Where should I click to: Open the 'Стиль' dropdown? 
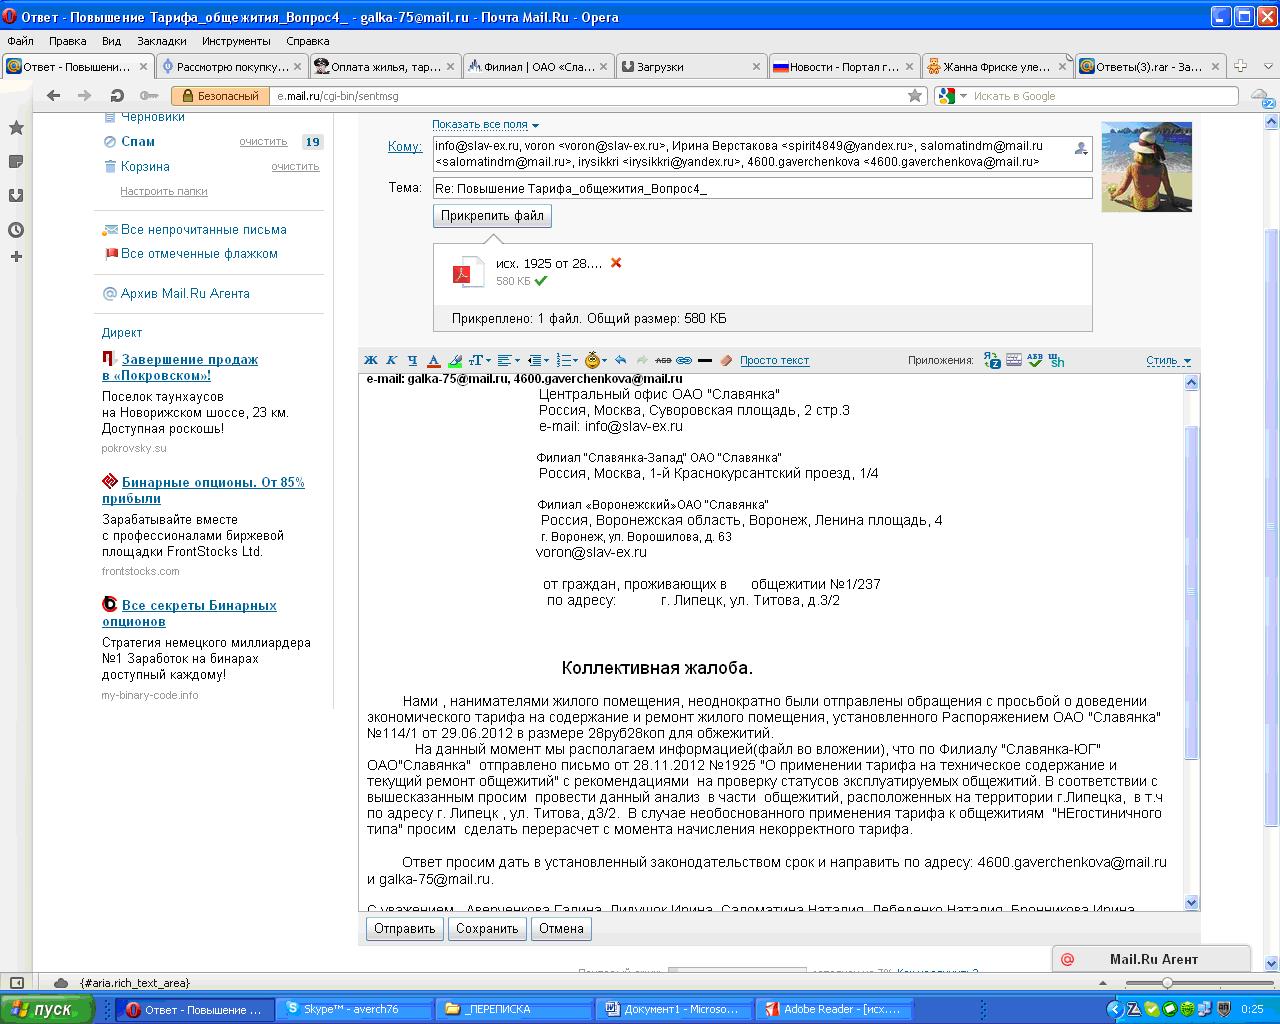tap(1168, 361)
